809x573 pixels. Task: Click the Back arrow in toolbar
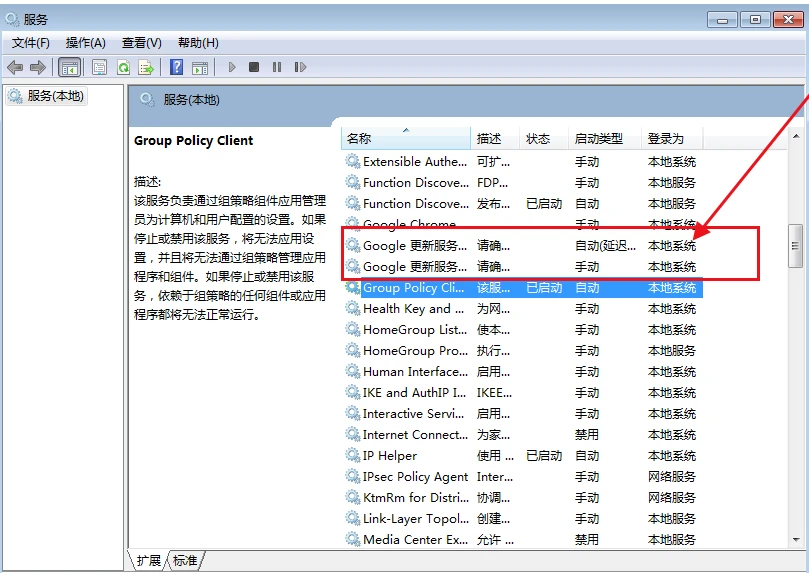15,67
